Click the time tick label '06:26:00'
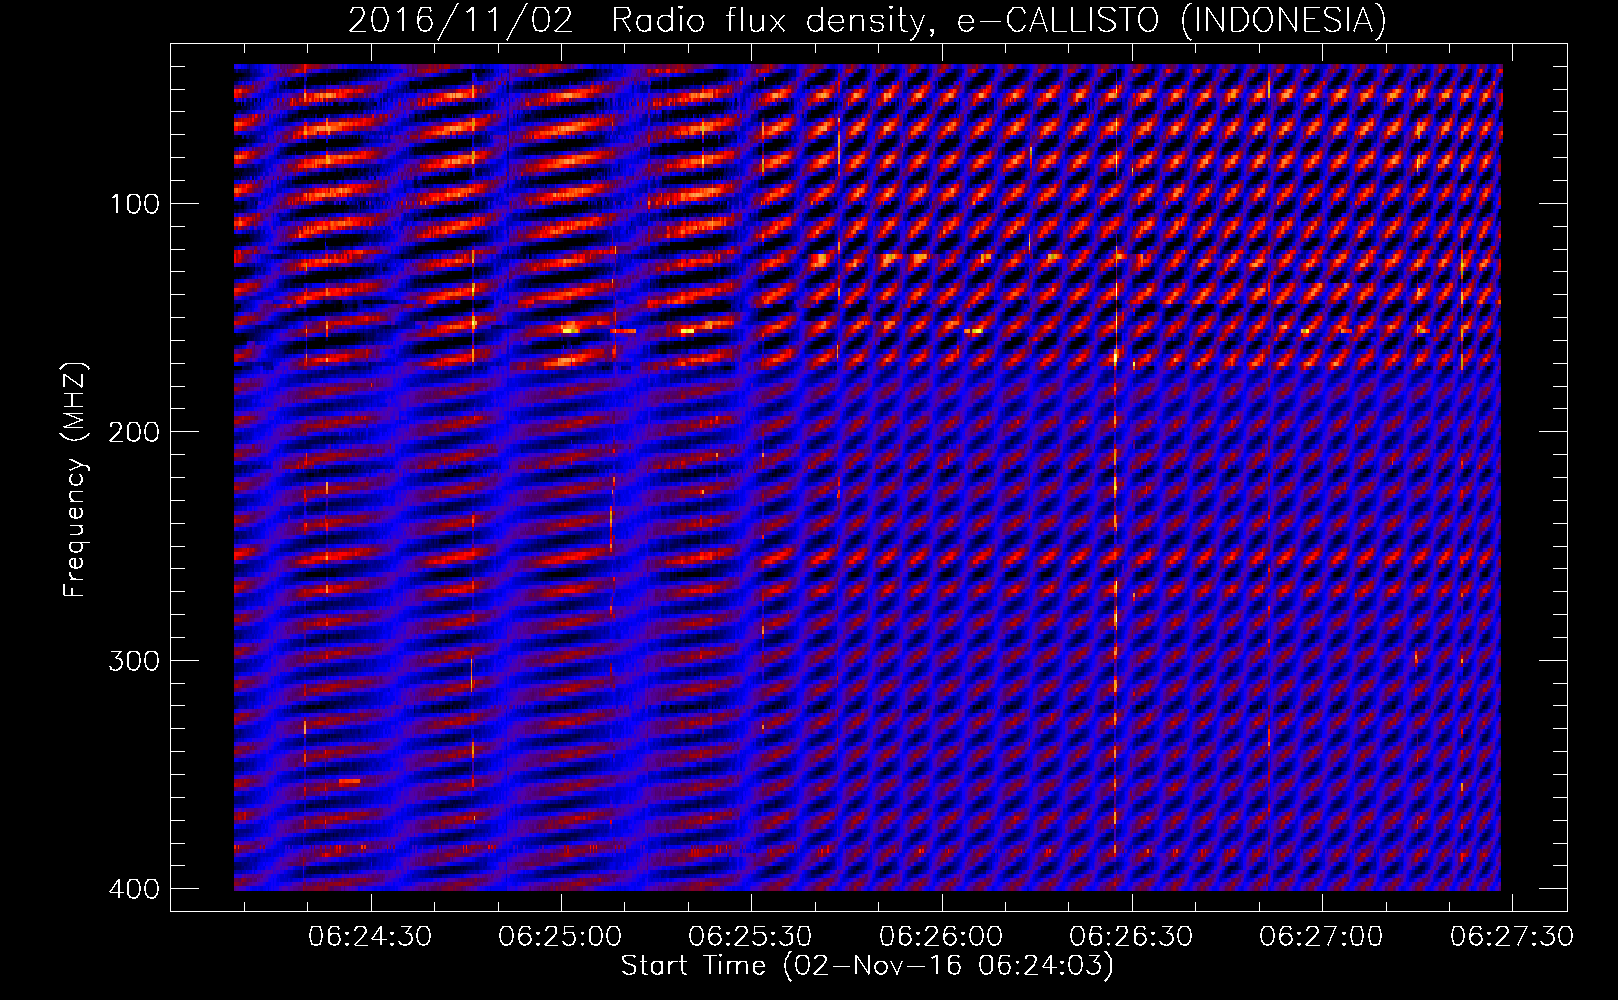1618x1000 pixels. click(x=941, y=937)
